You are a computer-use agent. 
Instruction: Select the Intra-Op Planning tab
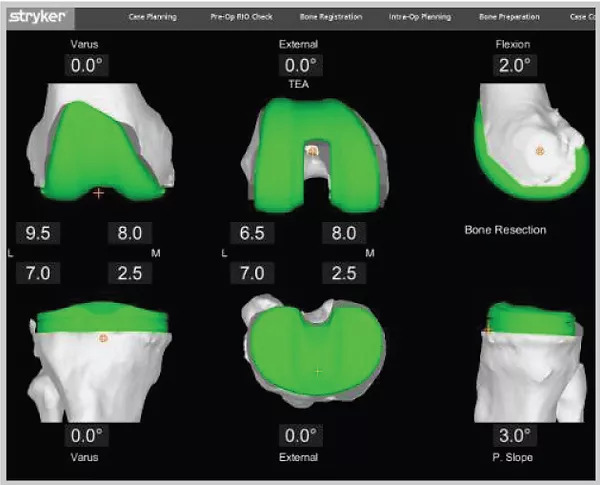[x=419, y=18]
